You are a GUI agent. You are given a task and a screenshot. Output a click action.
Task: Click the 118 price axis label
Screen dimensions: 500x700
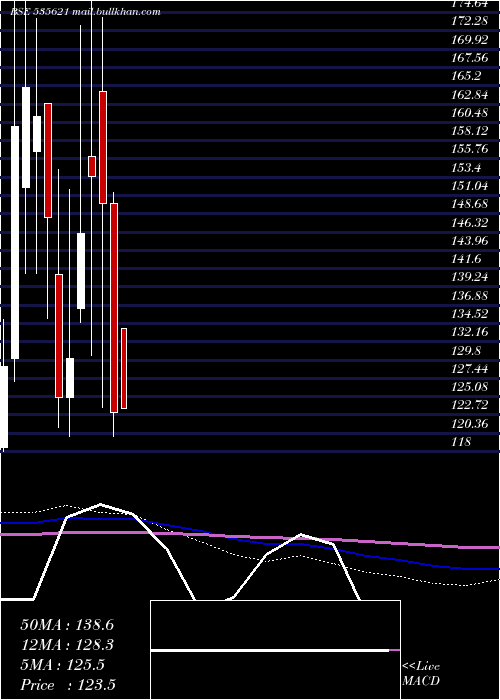click(x=461, y=442)
